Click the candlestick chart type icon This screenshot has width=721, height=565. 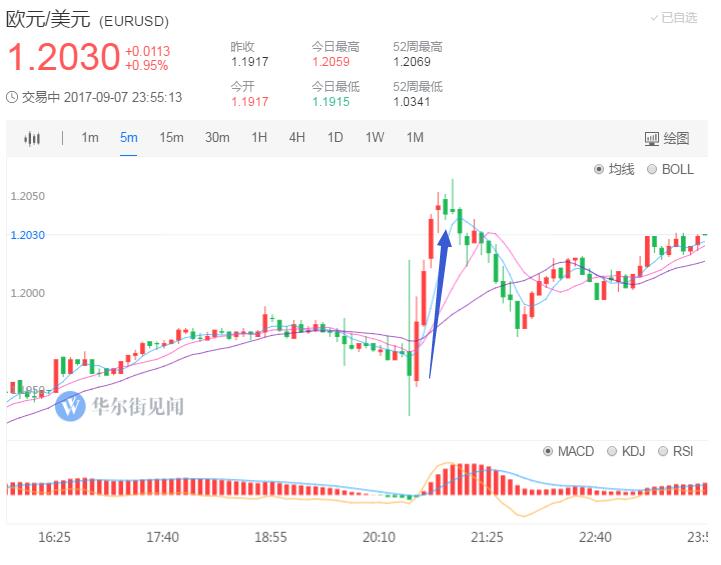pos(33,138)
